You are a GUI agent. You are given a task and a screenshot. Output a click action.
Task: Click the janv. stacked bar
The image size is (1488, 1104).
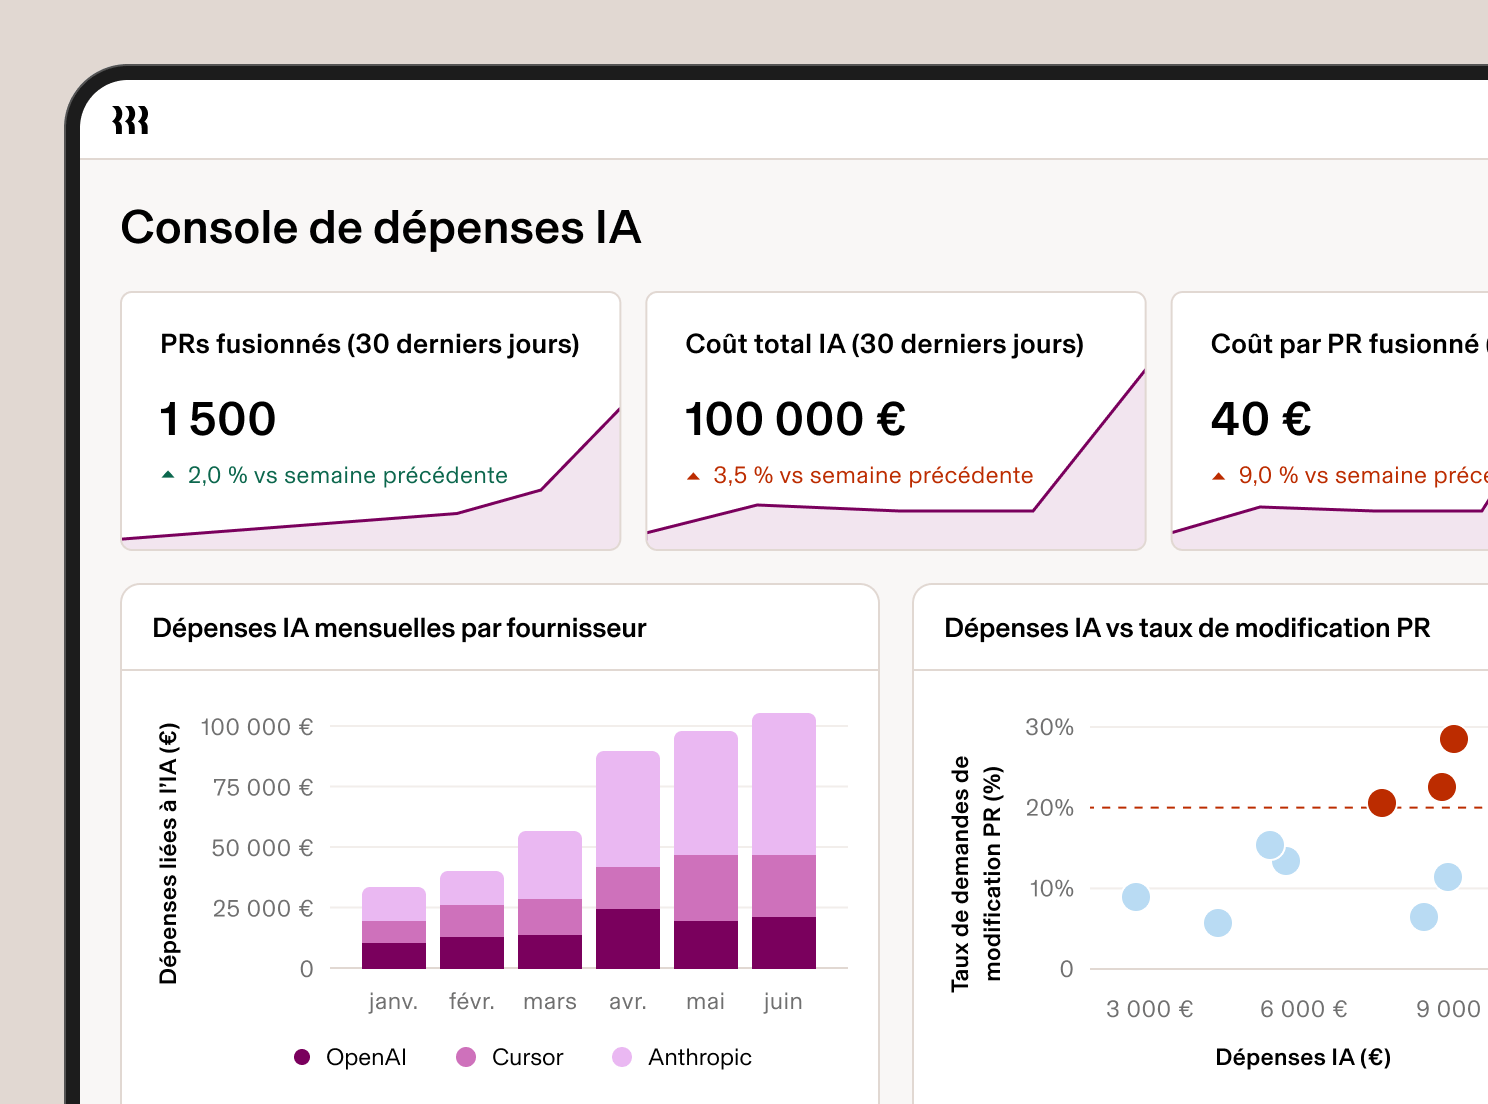[394, 928]
